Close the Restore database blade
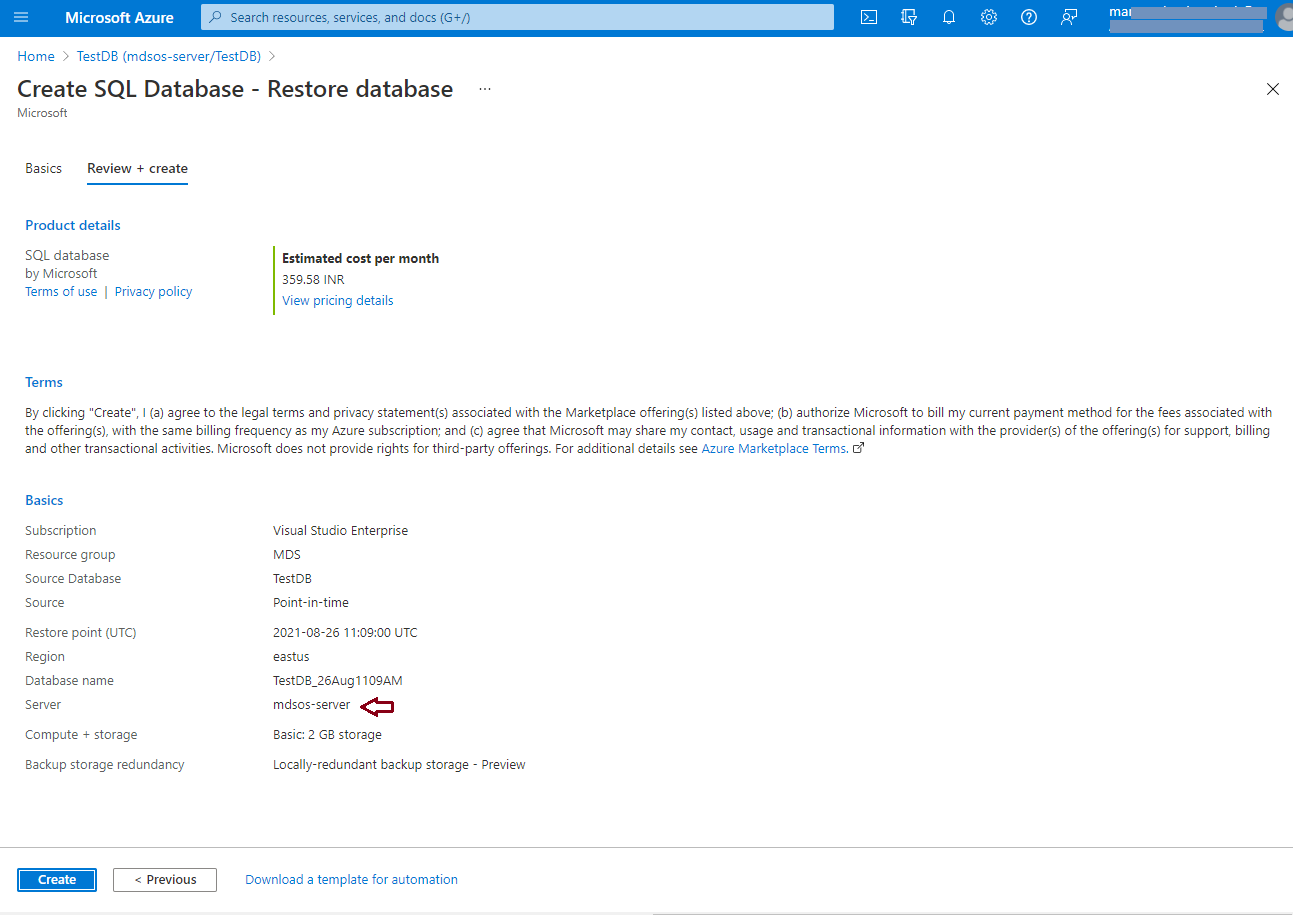The height and width of the screenshot is (915, 1293). [x=1273, y=89]
